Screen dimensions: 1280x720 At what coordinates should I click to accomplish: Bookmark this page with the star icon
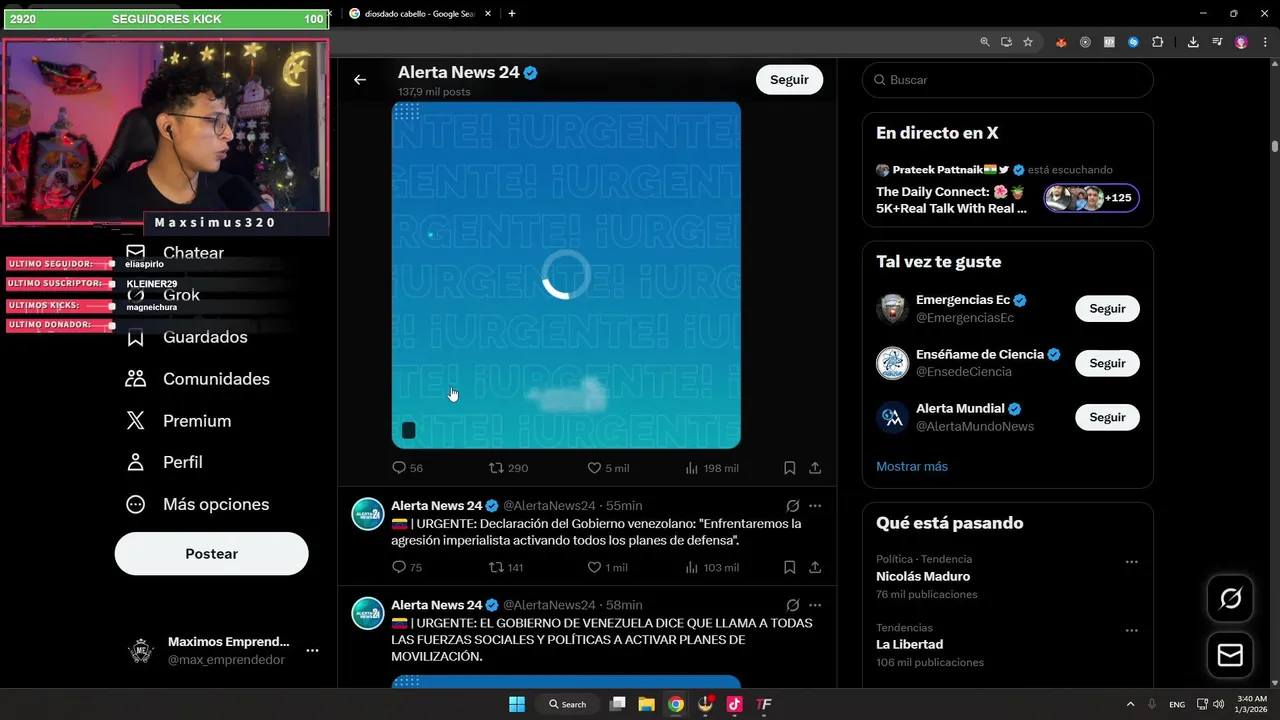(1028, 42)
